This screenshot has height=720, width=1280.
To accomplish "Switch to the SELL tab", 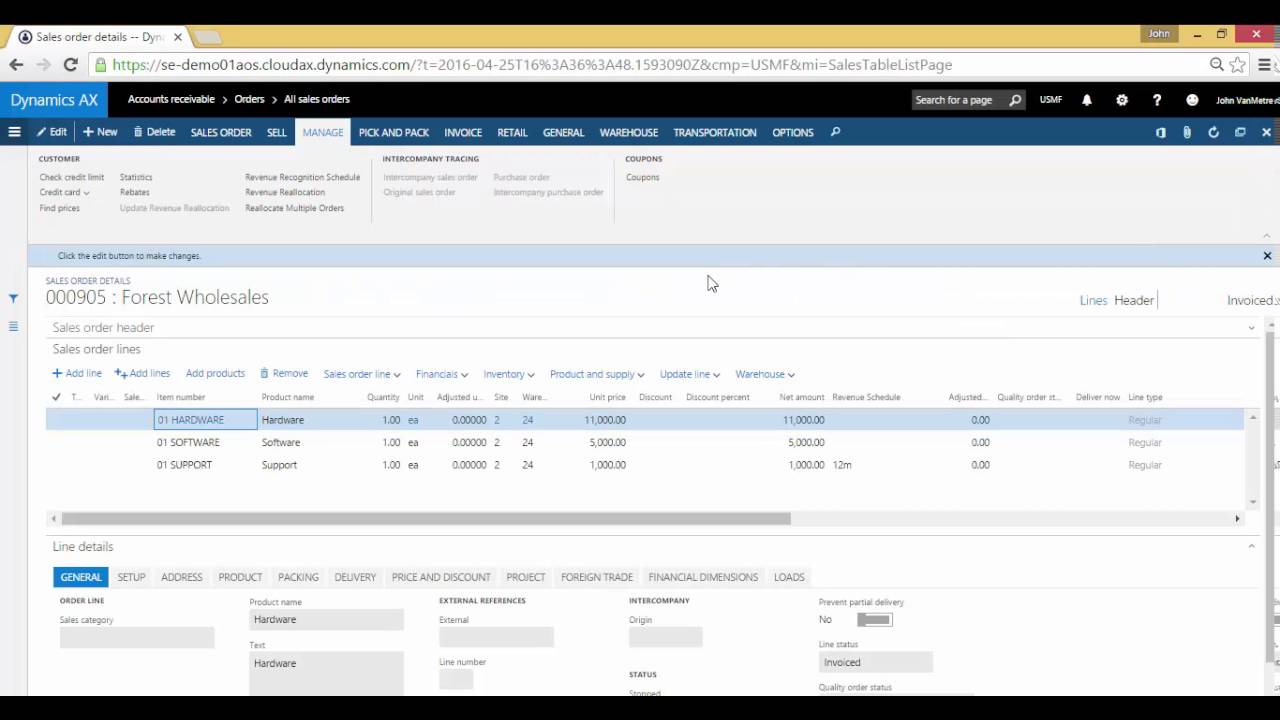I will coord(277,132).
